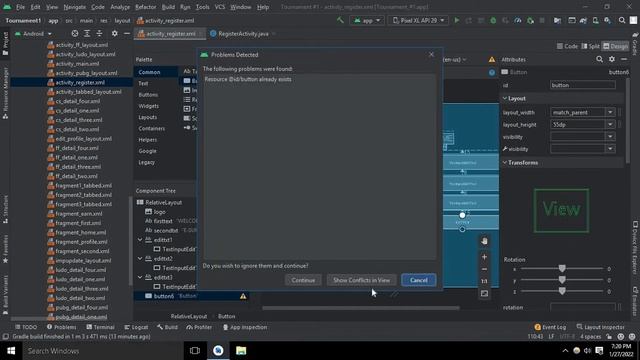The width and height of the screenshot is (640, 360).
Task: Open the app run configuration dropdown
Action: point(367,20)
